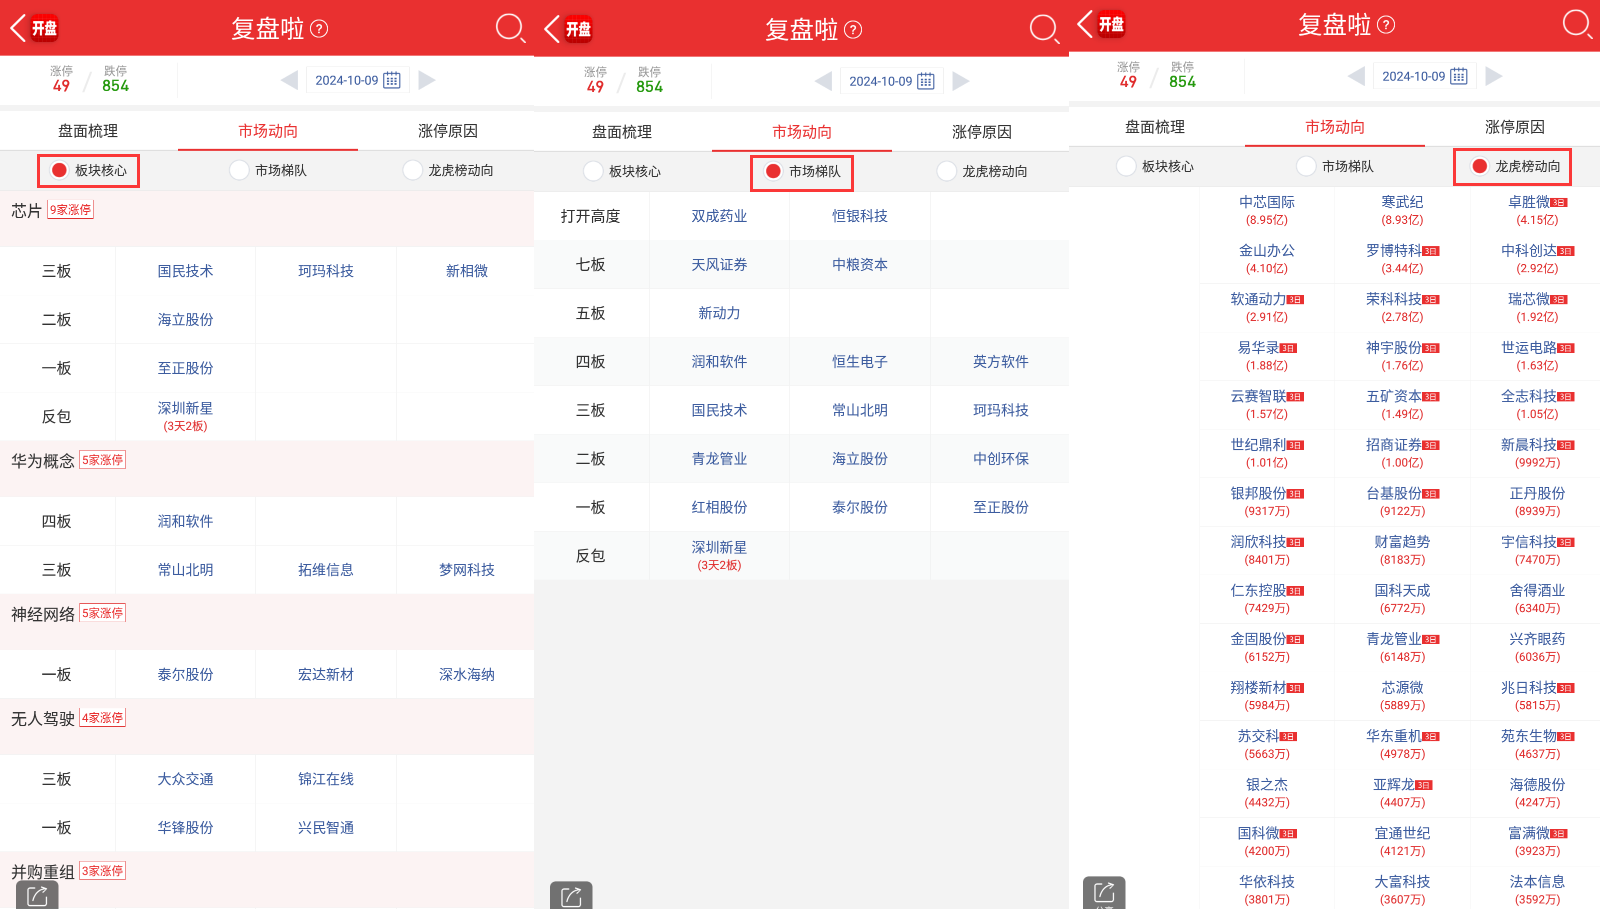Open help icon beside right 复盘啦 title

click(x=1386, y=24)
